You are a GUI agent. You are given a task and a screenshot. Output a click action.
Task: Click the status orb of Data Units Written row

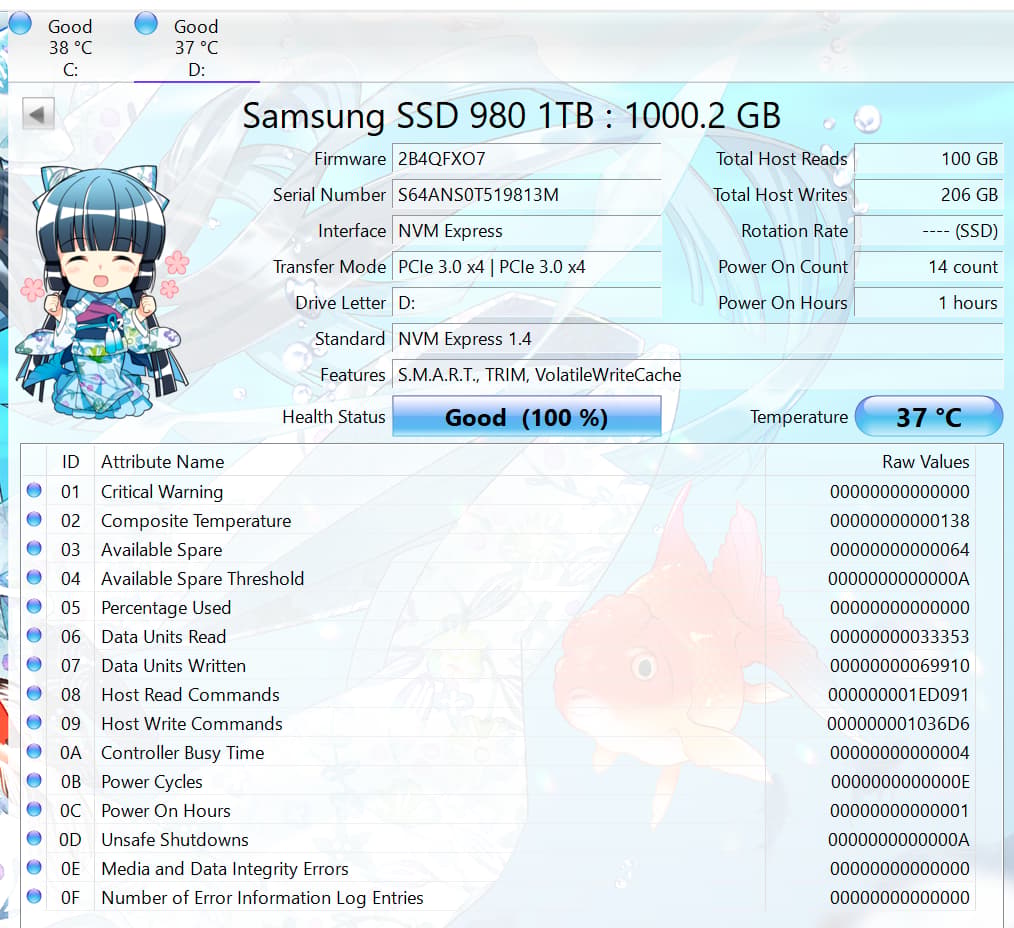tap(34, 665)
